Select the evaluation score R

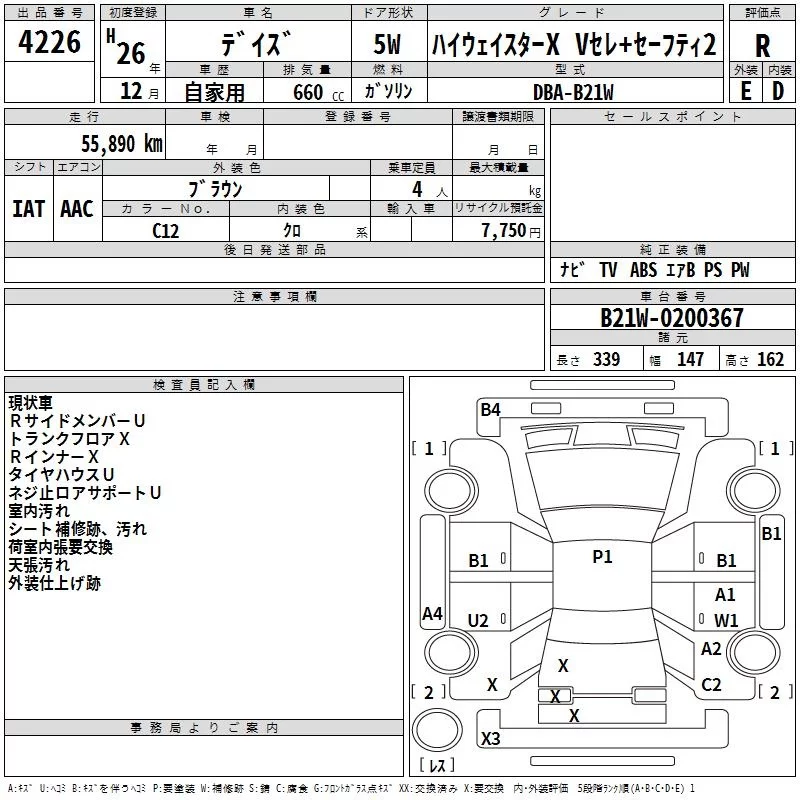click(763, 45)
